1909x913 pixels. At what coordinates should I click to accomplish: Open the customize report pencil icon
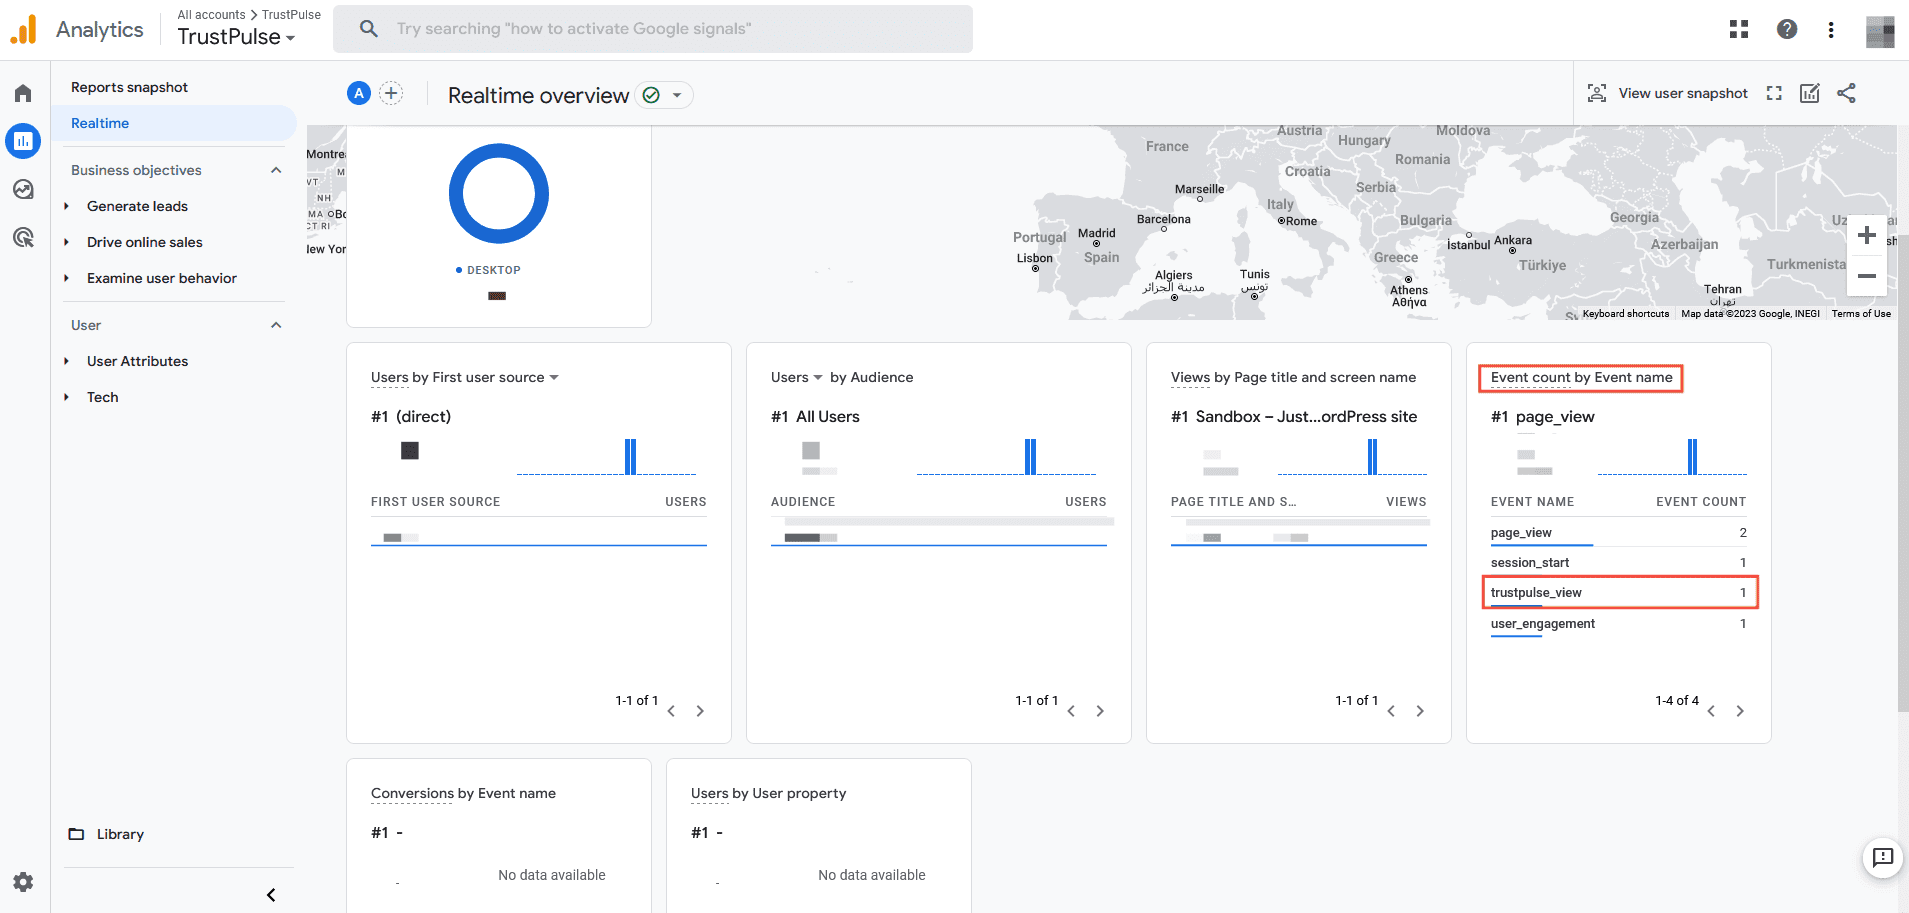click(1810, 93)
